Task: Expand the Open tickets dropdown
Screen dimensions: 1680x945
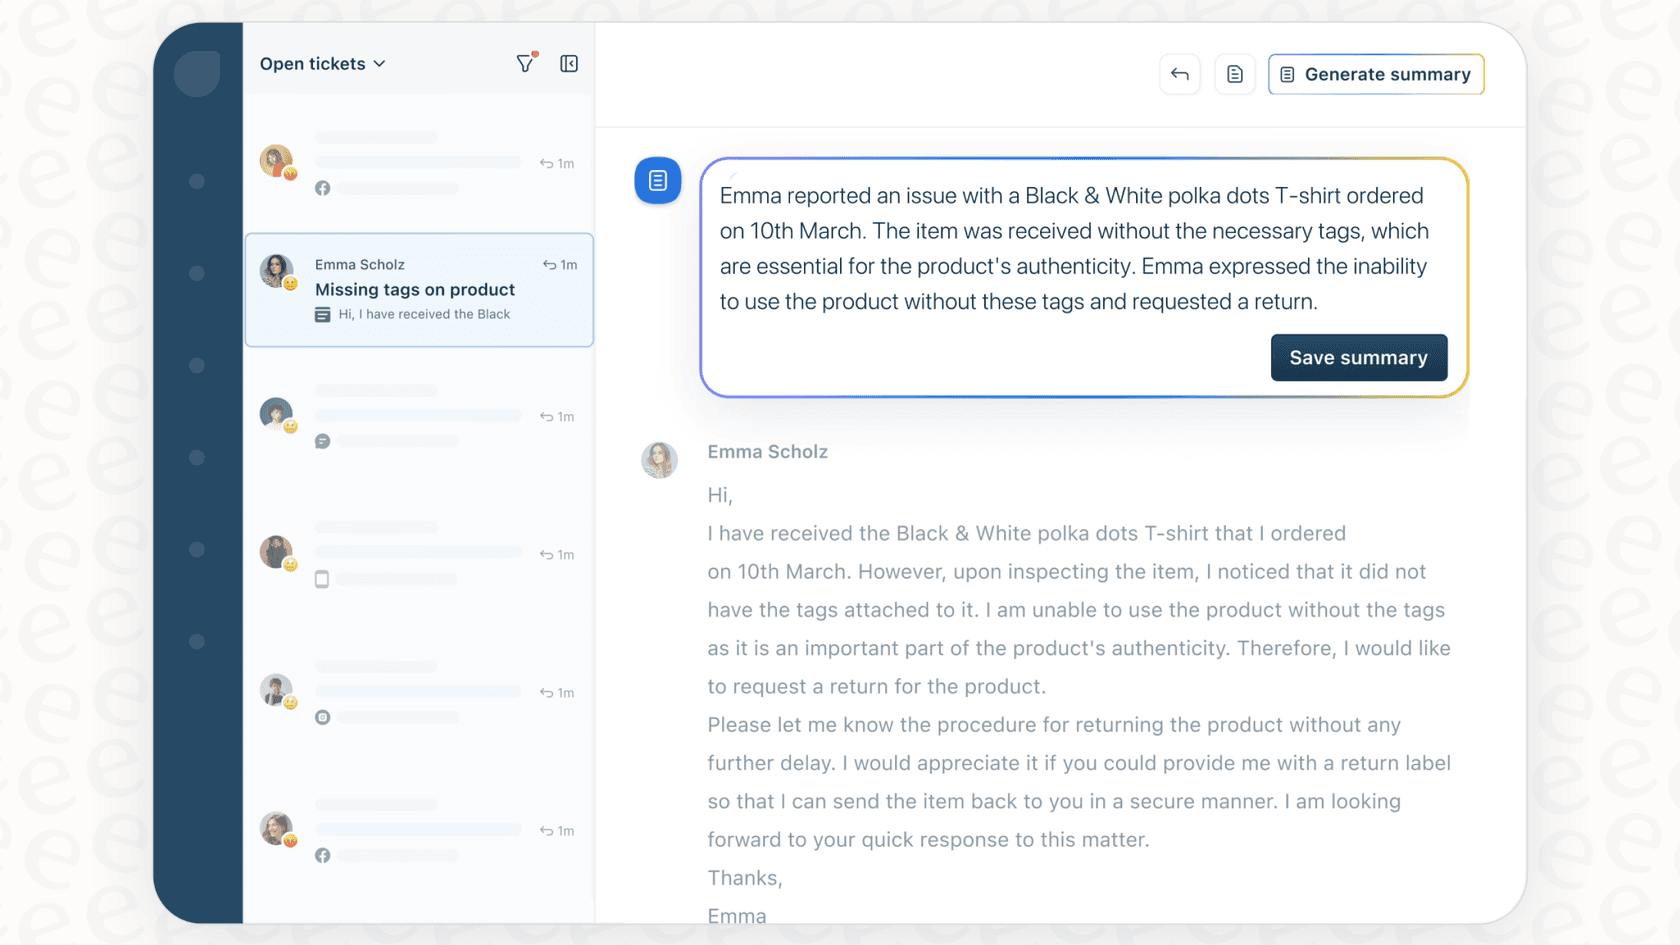Action: pos(322,64)
